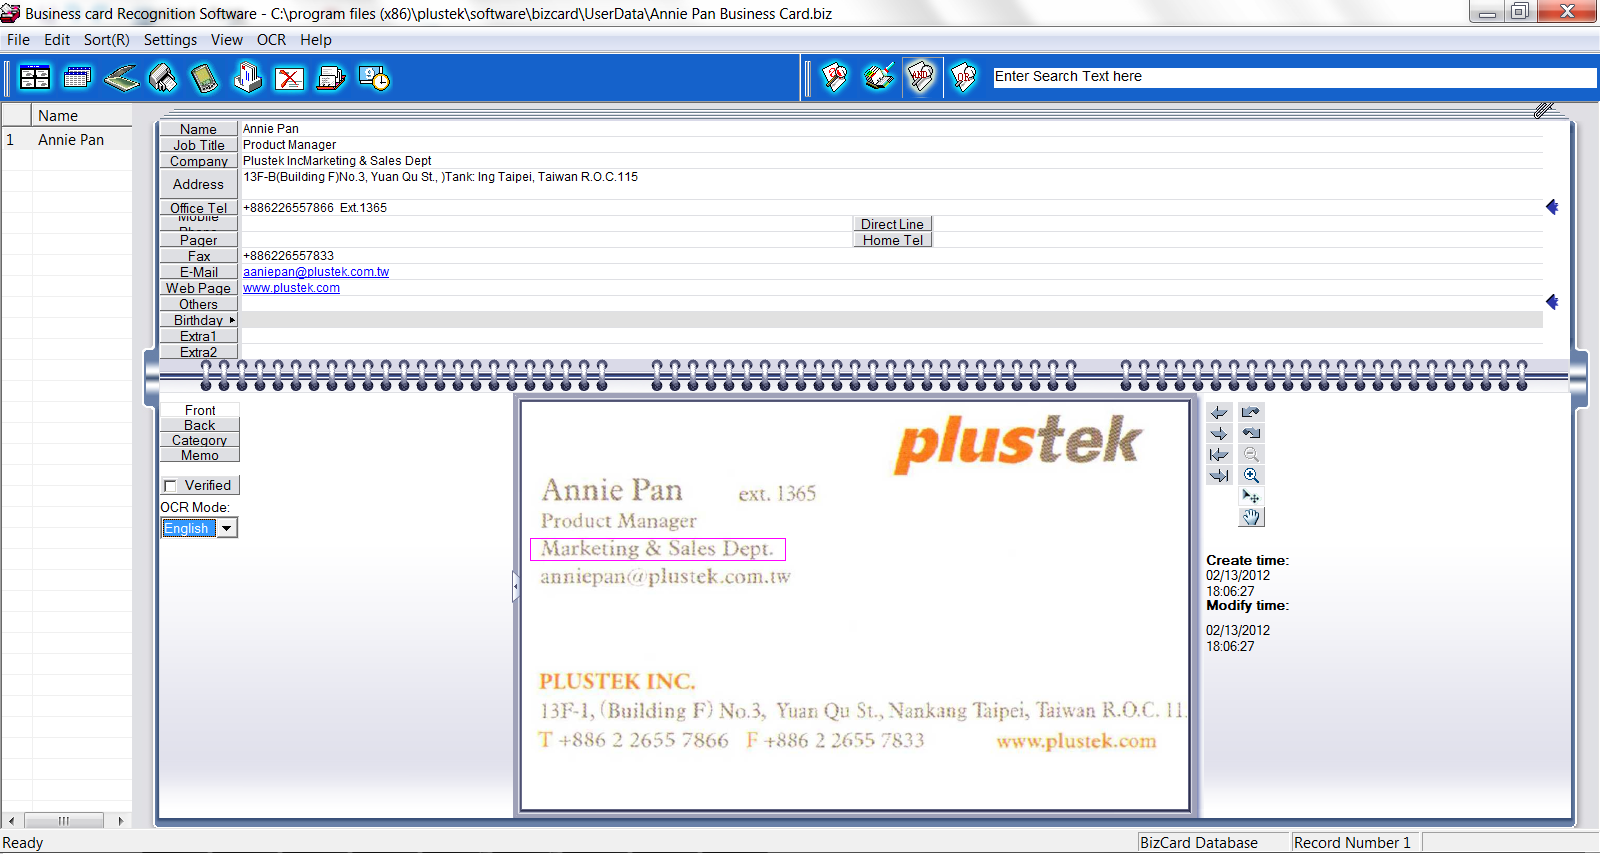
Task: Select Annie Pan row in list
Action: (x=66, y=140)
